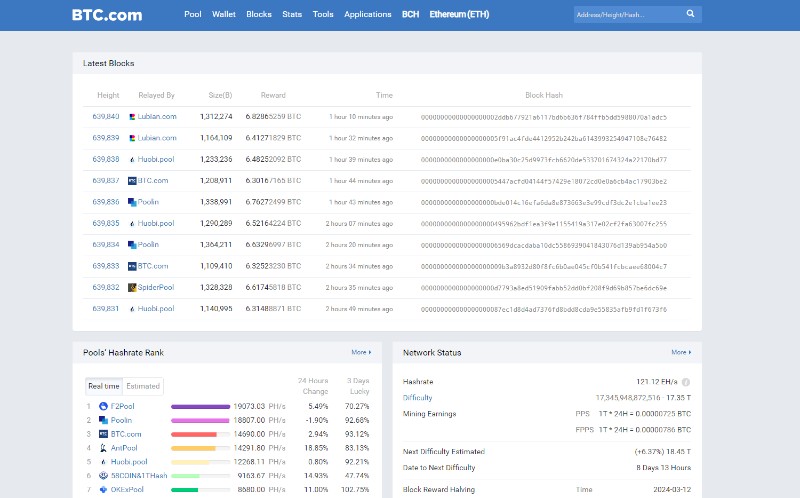The image size is (800, 498).
Task: Switch to BCH explorer
Action: (411, 14)
